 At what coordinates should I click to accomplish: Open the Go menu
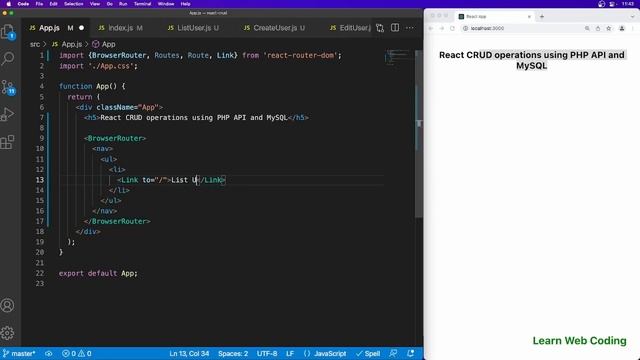[x=109, y=4]
